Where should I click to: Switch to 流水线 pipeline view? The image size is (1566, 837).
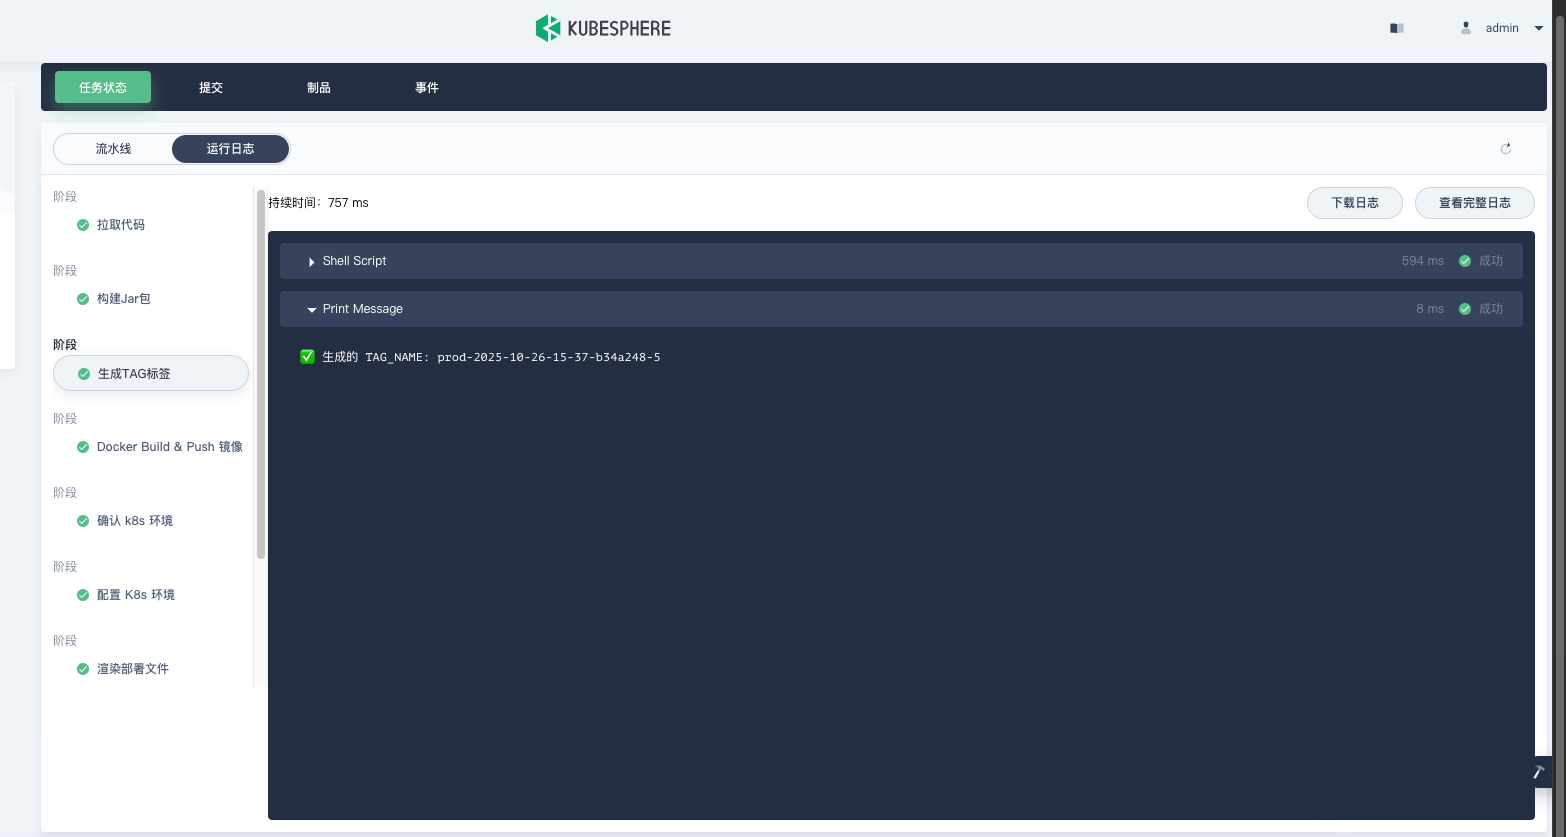click(113, 149)
